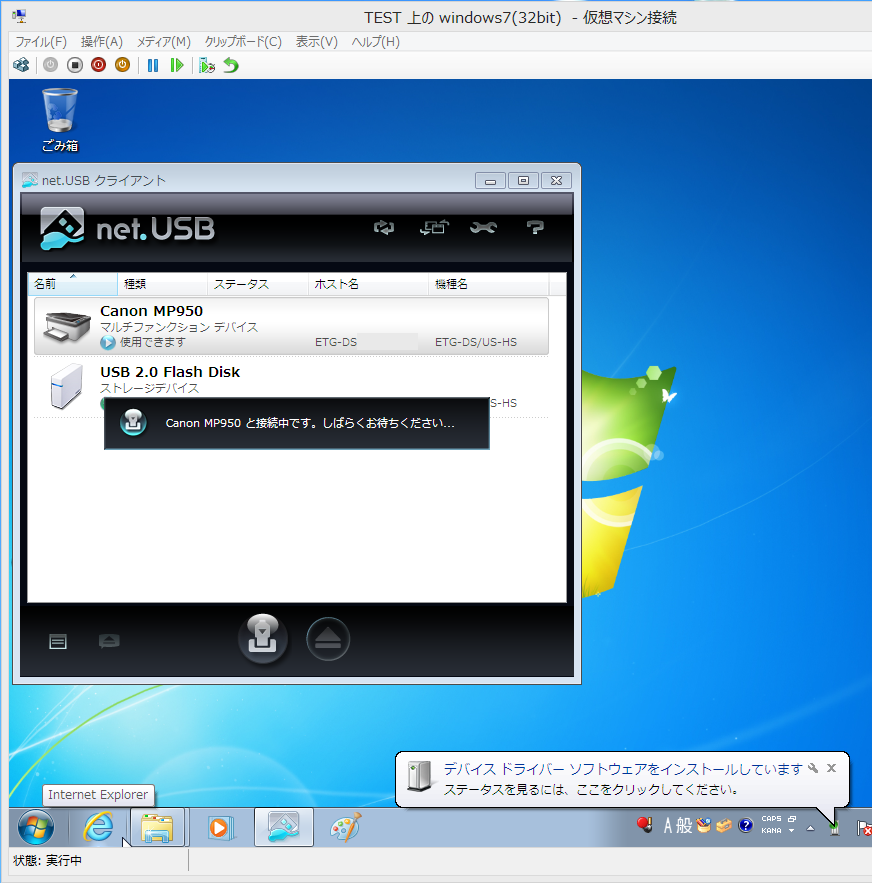872x883 pixels.
Task: Open Windows Media Player taskbar icon
Action: [x=220, y=827]
